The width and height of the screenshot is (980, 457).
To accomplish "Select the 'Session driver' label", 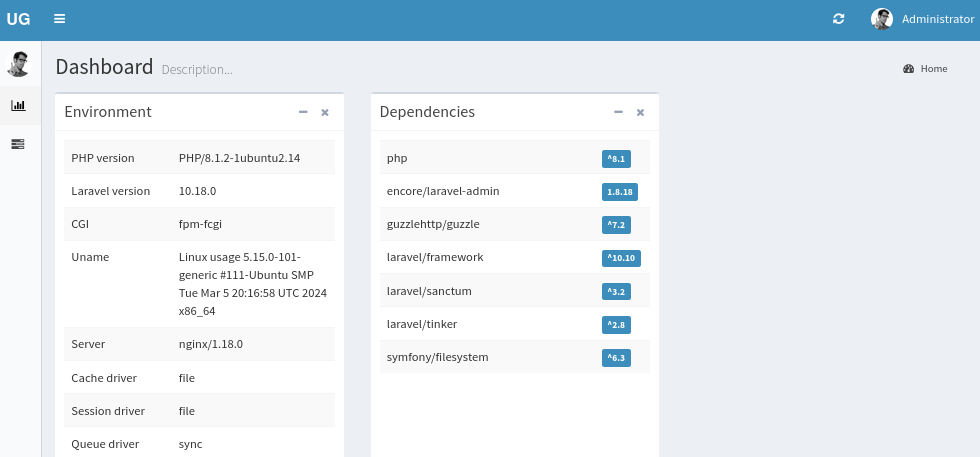I will pos(108,411).
